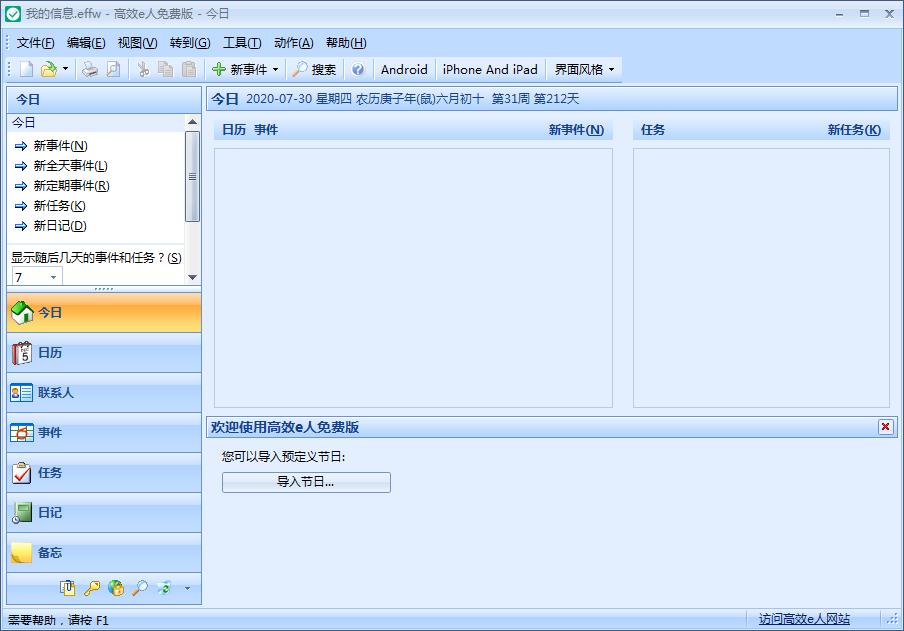Click the left panel scroll up arrow
The image size is (904, 631).
point(192,122)
